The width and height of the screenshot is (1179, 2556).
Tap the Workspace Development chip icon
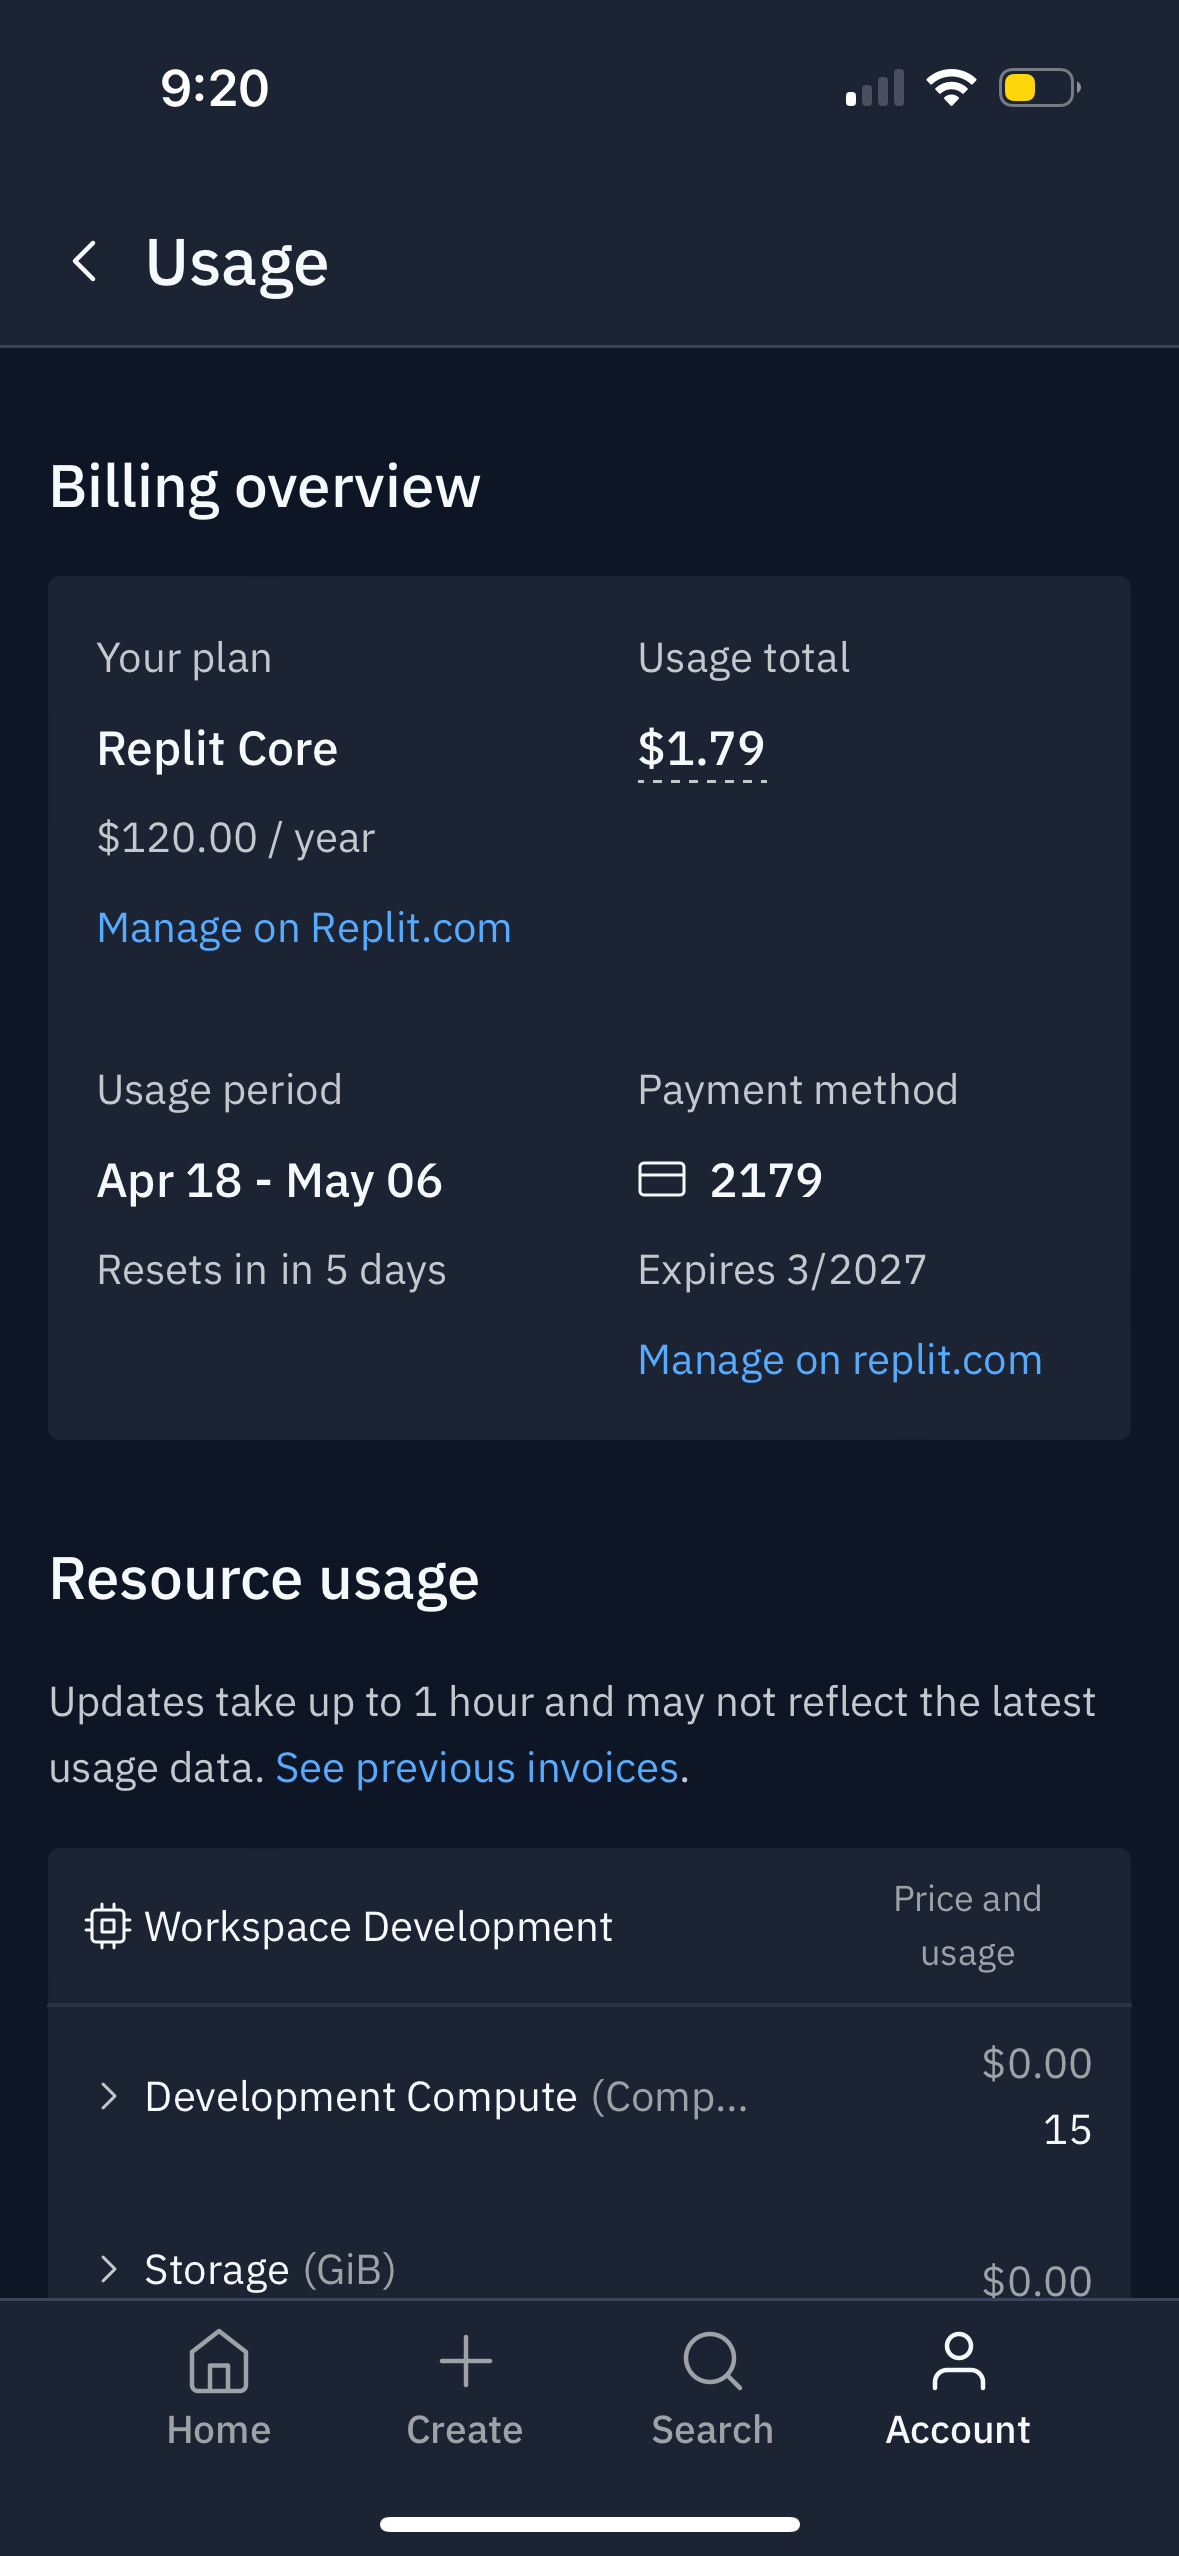pos(107,1926)
